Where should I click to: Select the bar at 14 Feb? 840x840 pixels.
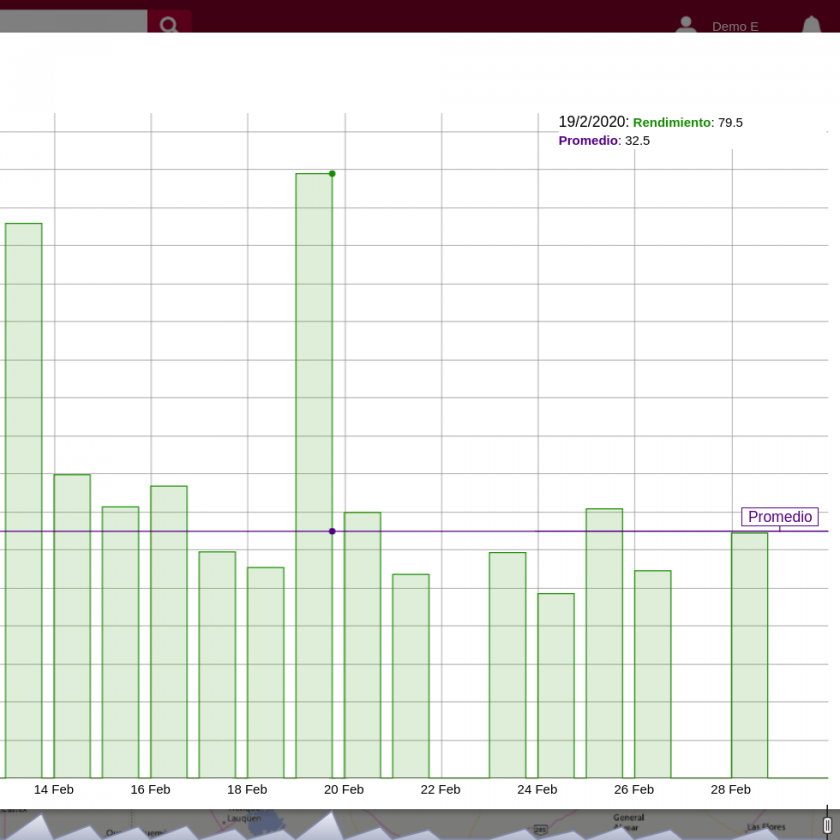tap(72, 626)
